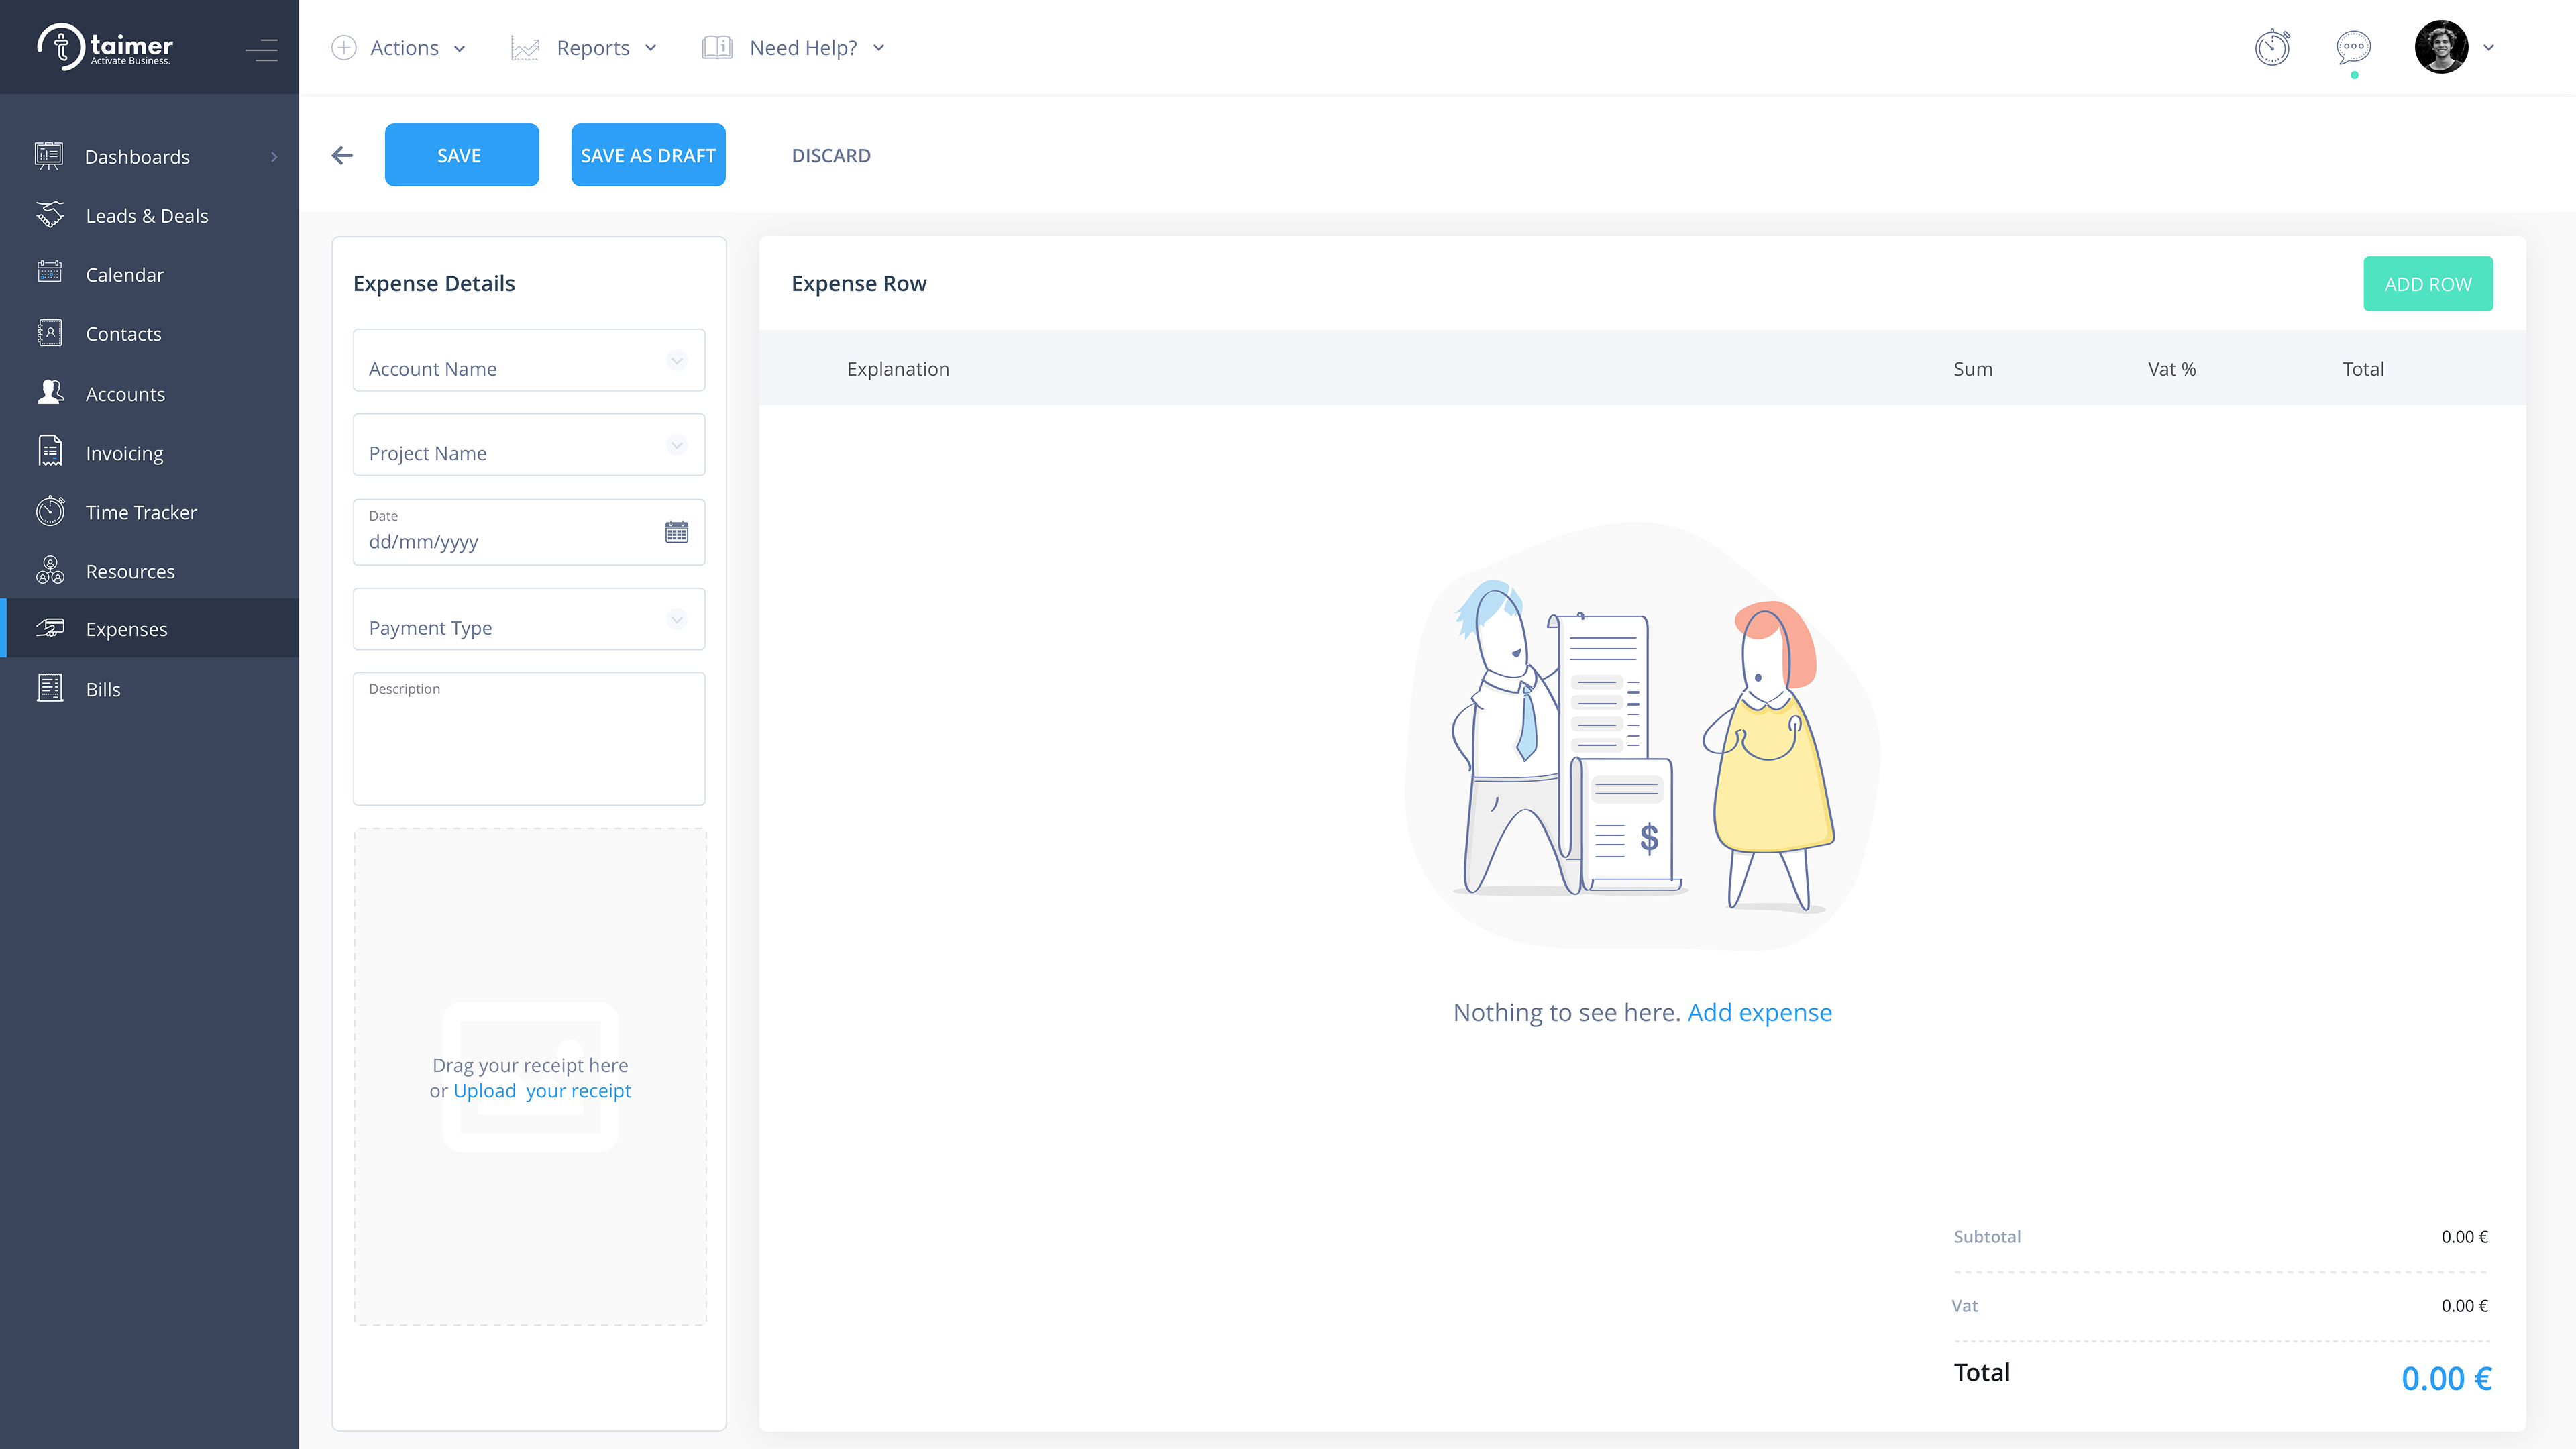Click the blue Total 0.00 € amount
Image resolution: width=2576 pixels, height=1449 pixels.
pyautogui.click(x=2446, y=1378)
